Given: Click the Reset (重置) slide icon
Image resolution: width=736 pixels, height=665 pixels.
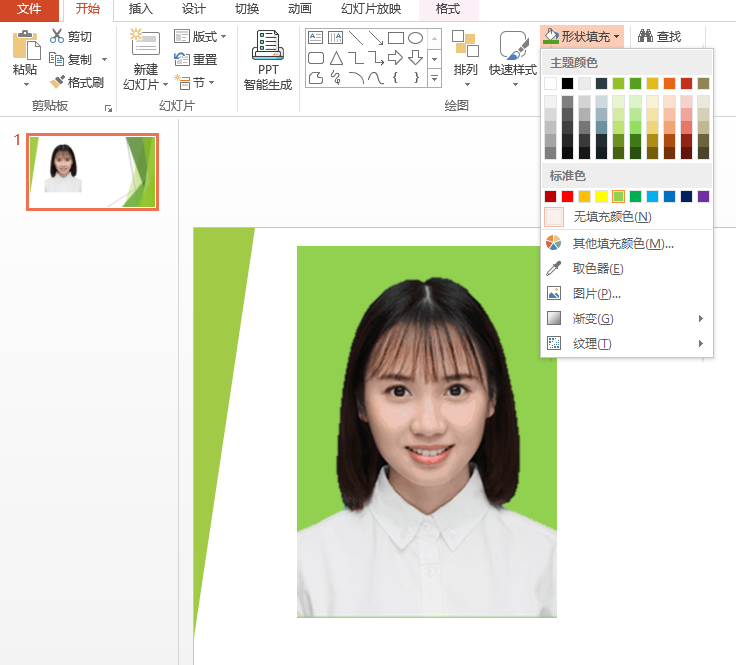Looking at the screenshot, I should tap(182, 59).
